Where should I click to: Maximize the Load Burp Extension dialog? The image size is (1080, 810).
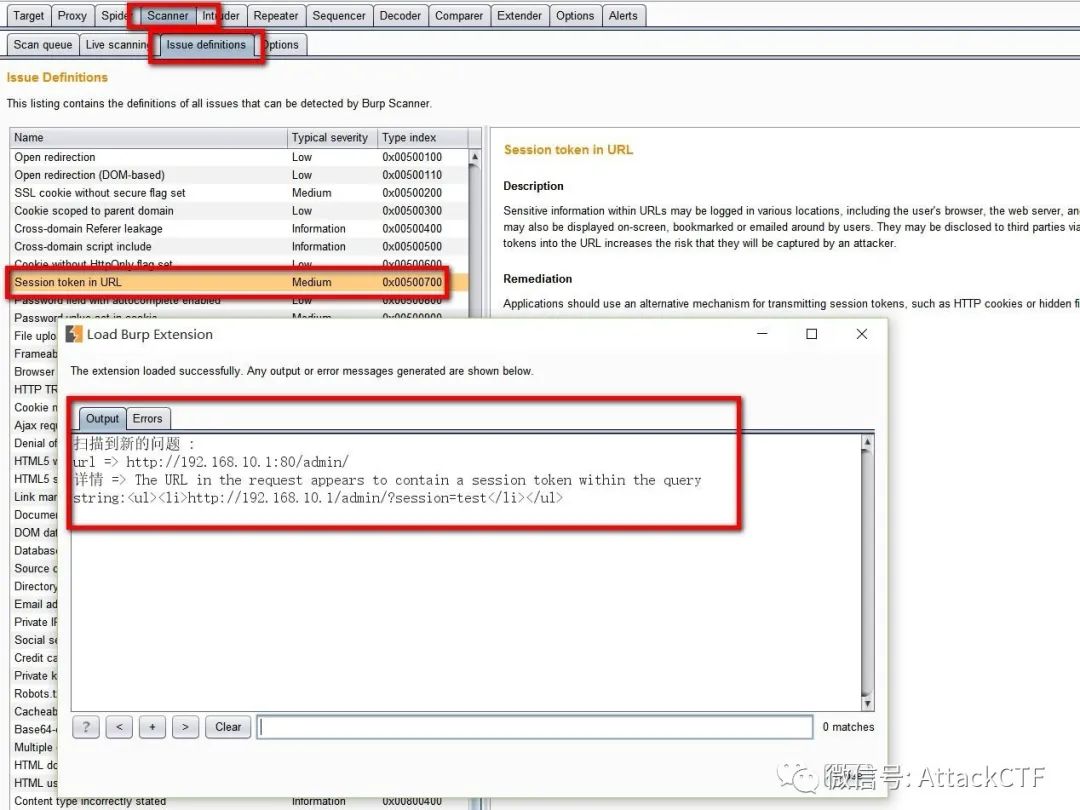point(812,334)
